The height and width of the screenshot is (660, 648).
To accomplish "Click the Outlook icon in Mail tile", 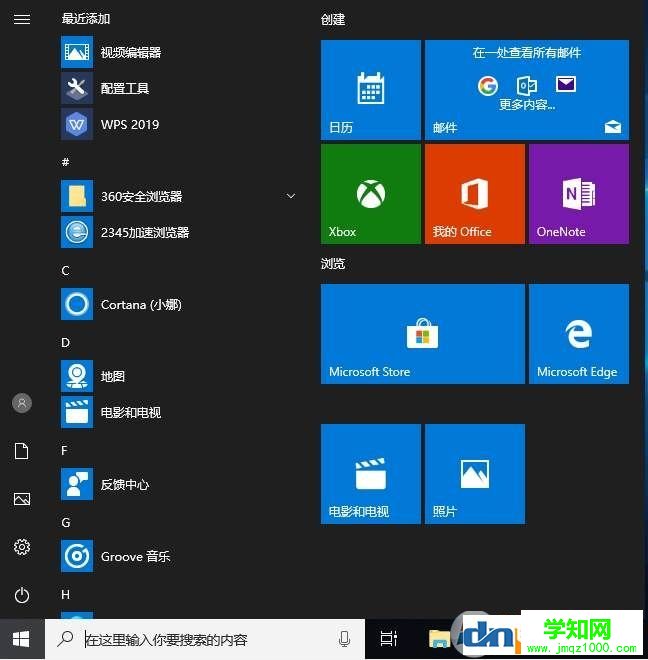I will [x=526, y=85].
